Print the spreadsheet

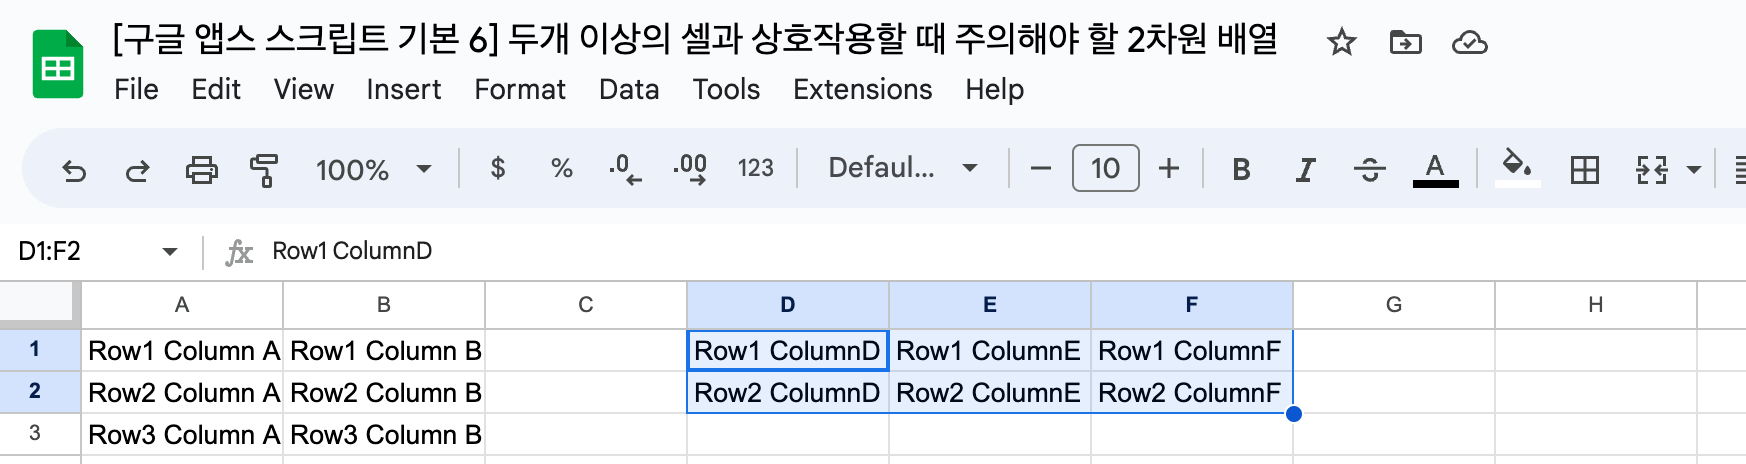(x=202, y=170)
